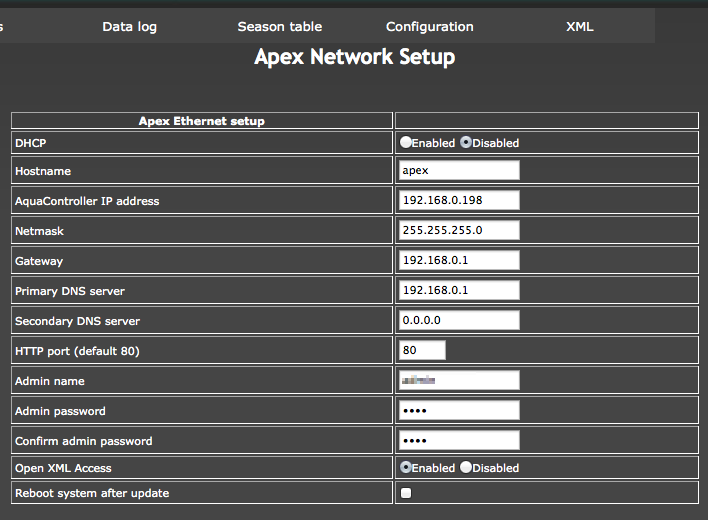Click the Confirm admin password label
Image resolution: width=708 pixels, height=520 pixels.
84,441
